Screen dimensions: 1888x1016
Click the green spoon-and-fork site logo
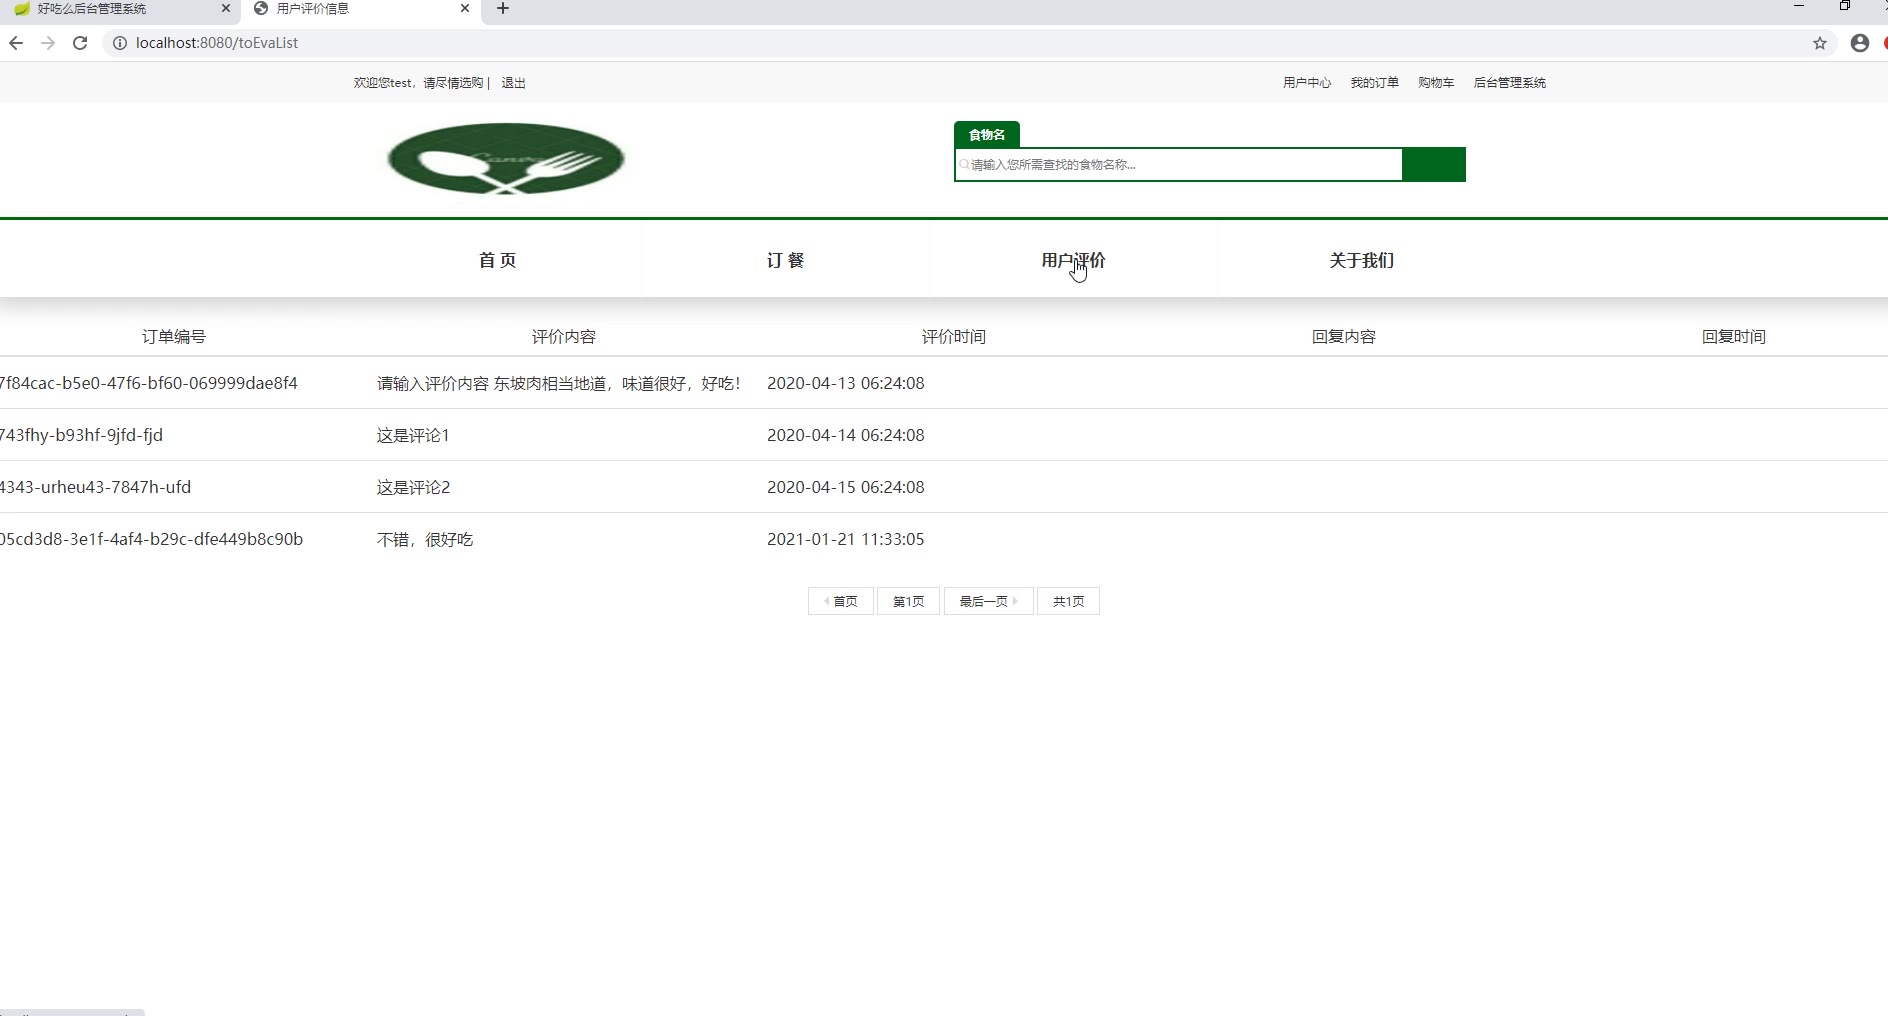pos(506,158)
